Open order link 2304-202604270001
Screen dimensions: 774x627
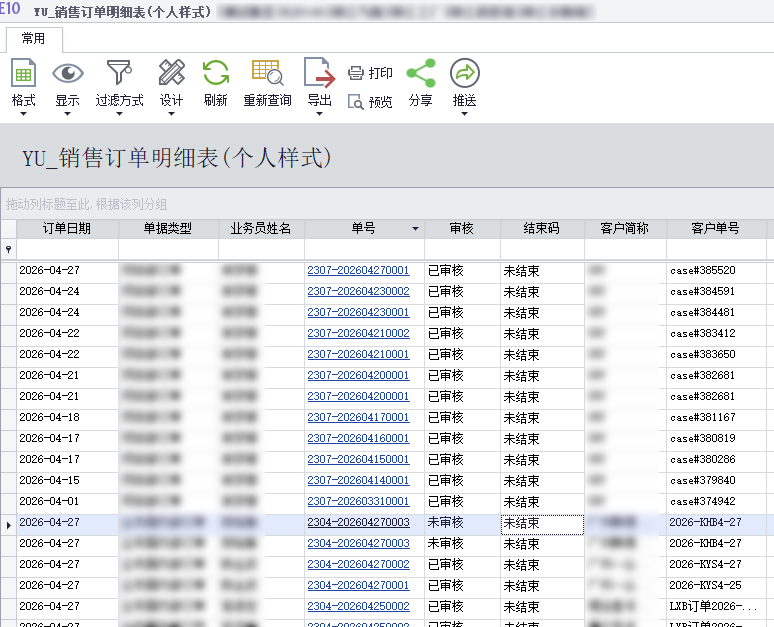click(358, 585)
